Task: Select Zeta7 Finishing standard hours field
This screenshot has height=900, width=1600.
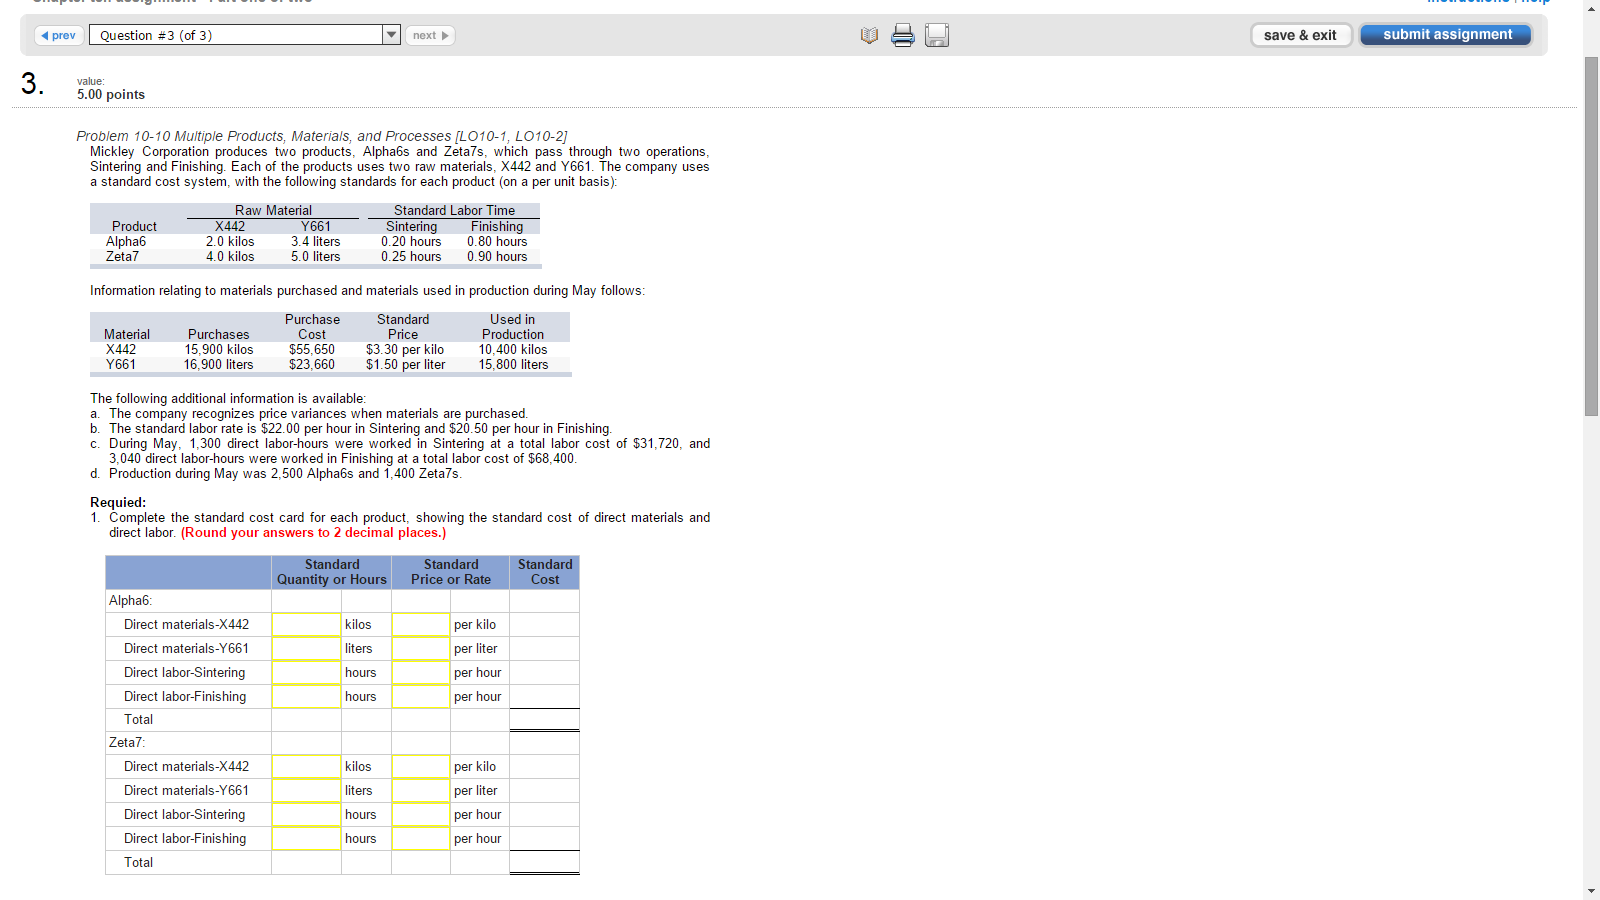Action: (x=307, y=839)
